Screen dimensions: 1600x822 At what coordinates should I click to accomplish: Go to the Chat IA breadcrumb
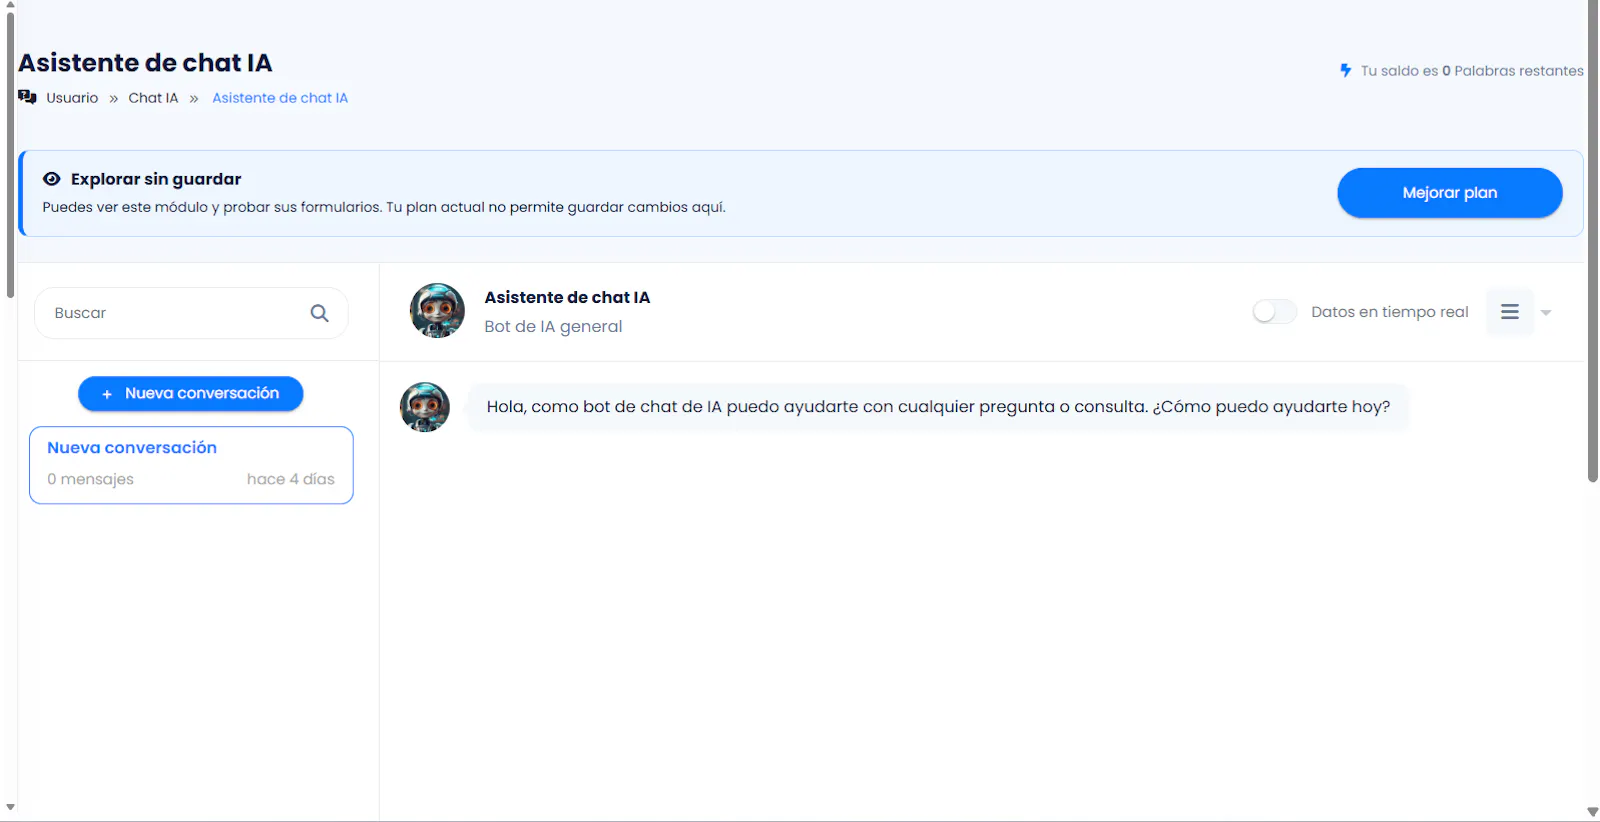153,98
